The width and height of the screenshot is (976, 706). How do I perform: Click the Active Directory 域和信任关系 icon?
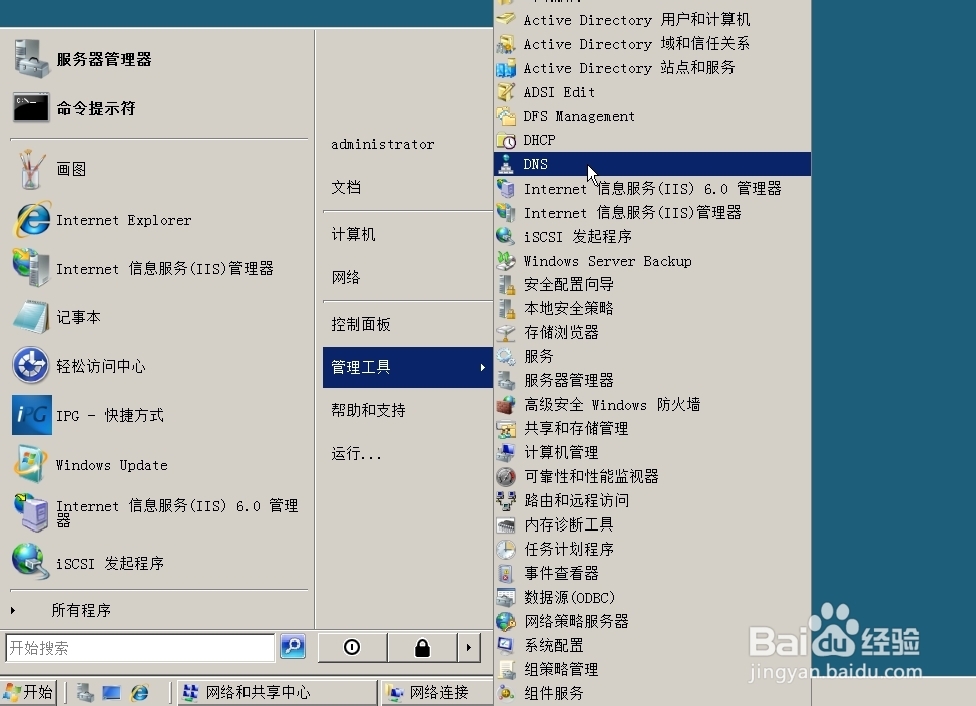(506, 44)
